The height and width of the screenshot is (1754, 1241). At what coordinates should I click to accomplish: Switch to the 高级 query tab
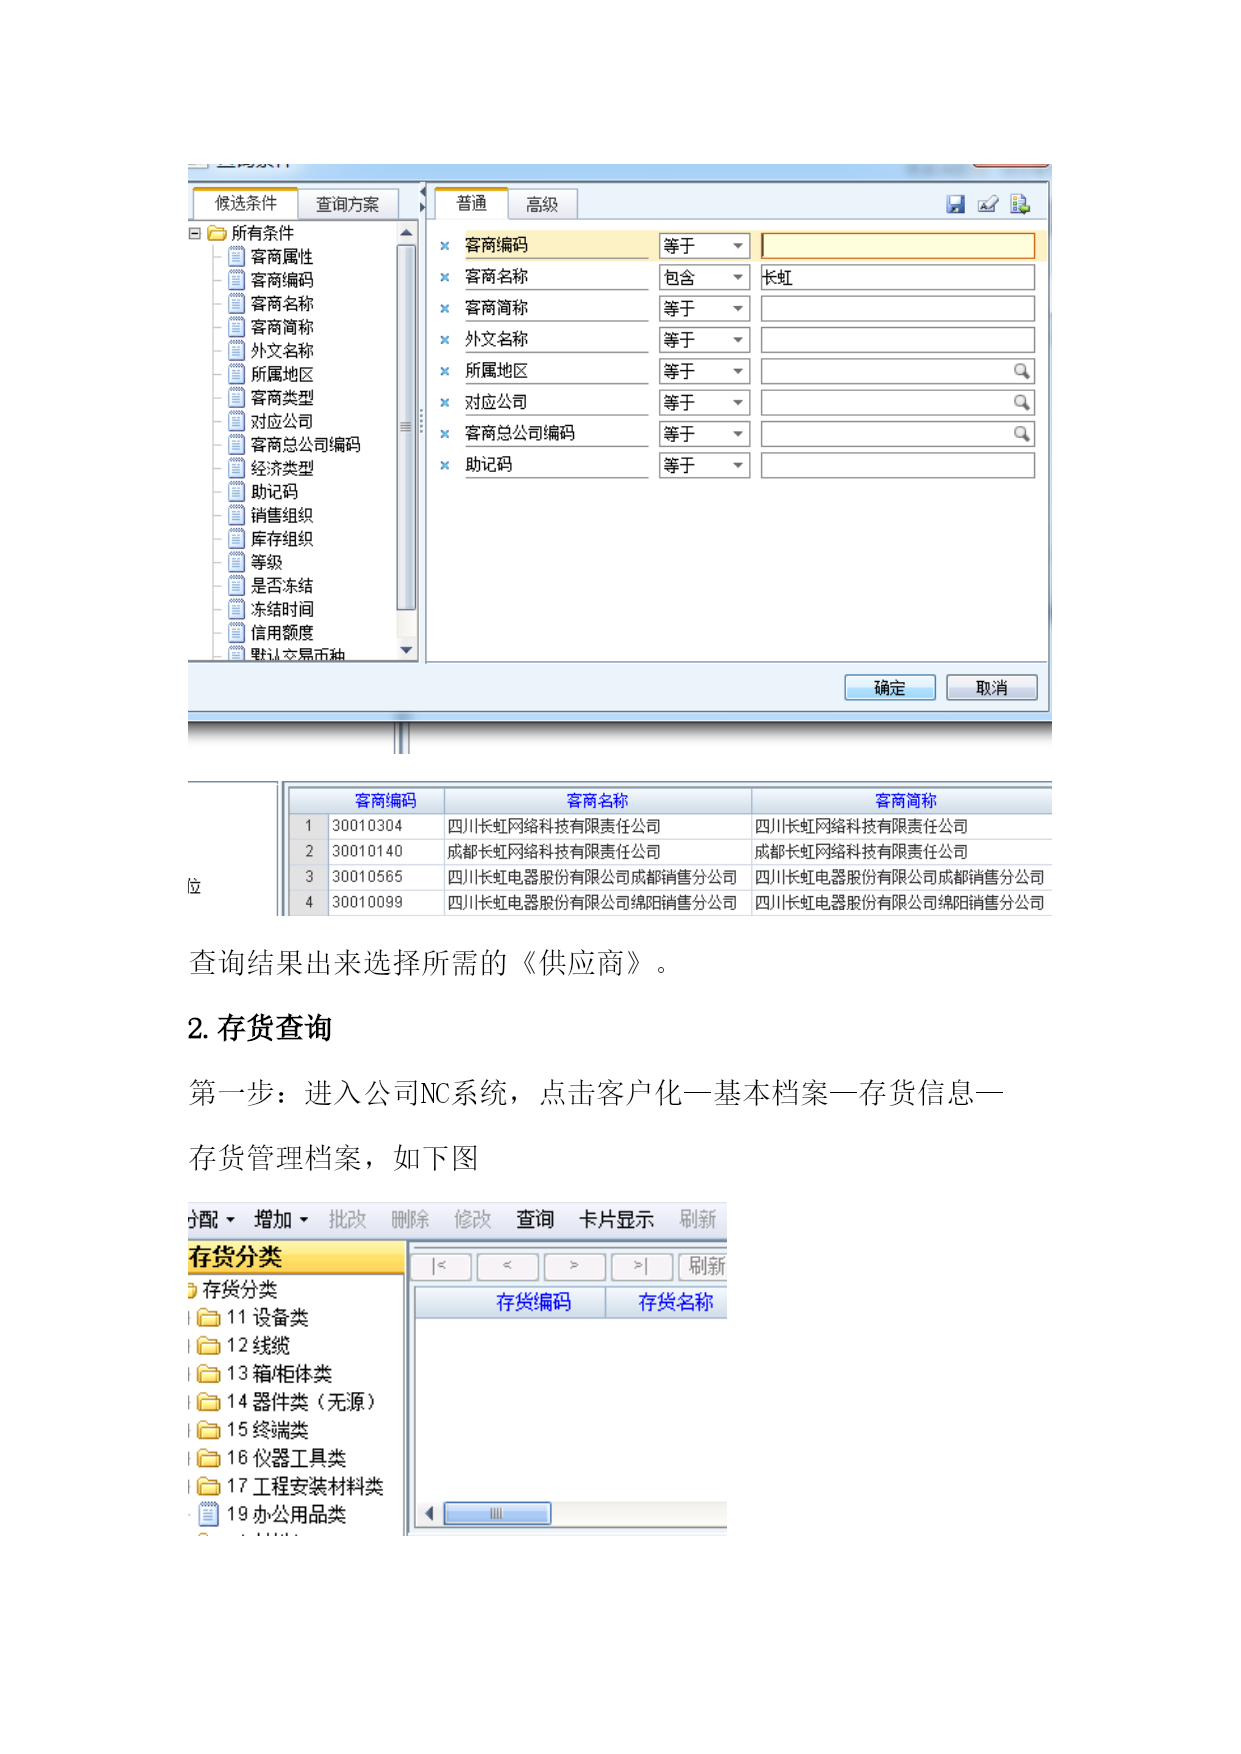[542, 204]
